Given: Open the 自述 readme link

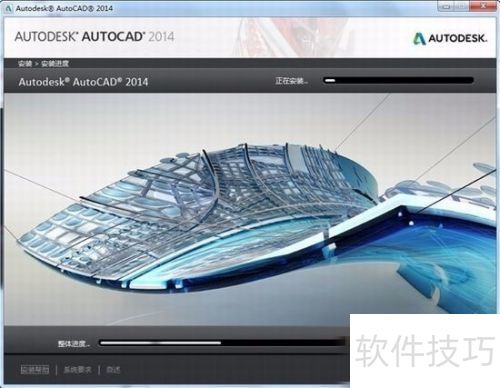Looking at the screenshot, I should coord(113,370).
